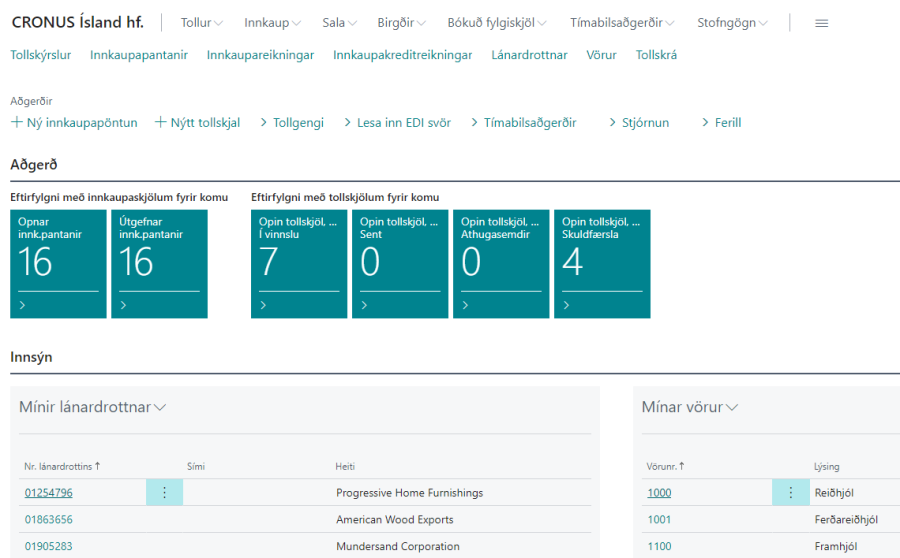Click the plus icon for Ný innkaupapöntun

pos(16,123)
